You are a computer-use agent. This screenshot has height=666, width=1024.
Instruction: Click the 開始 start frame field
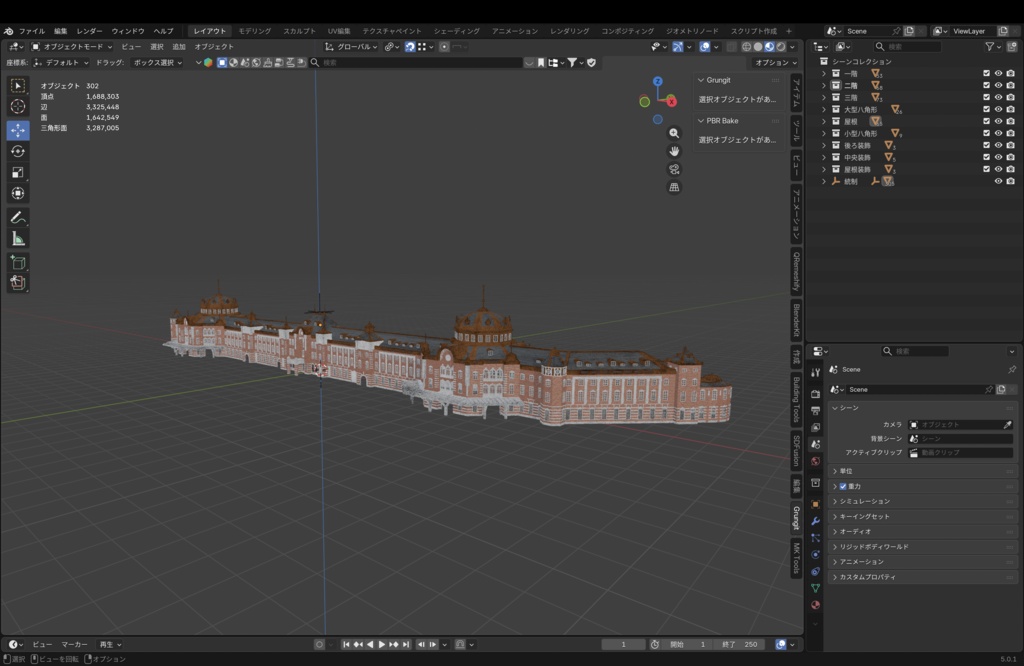[687, 644]
